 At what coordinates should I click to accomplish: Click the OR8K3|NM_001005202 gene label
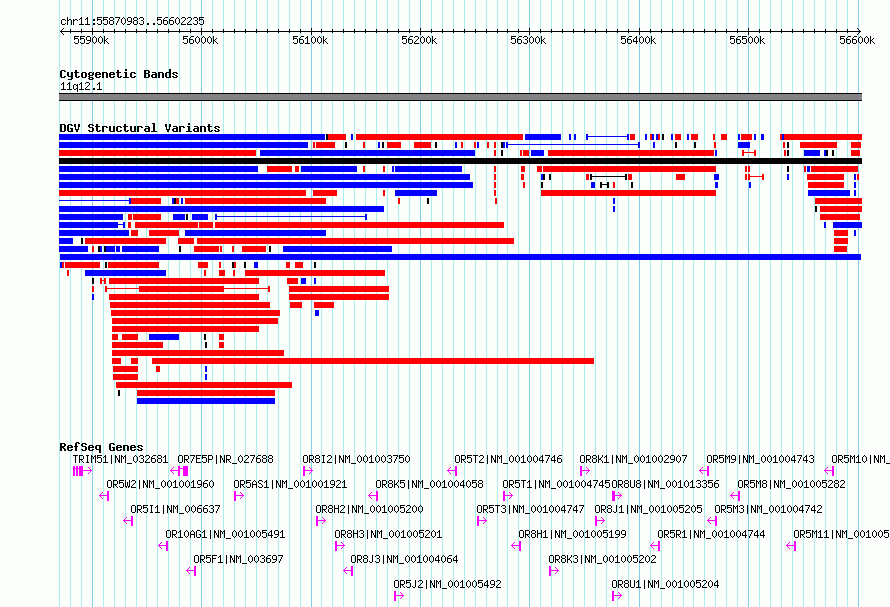coord(602,559)
